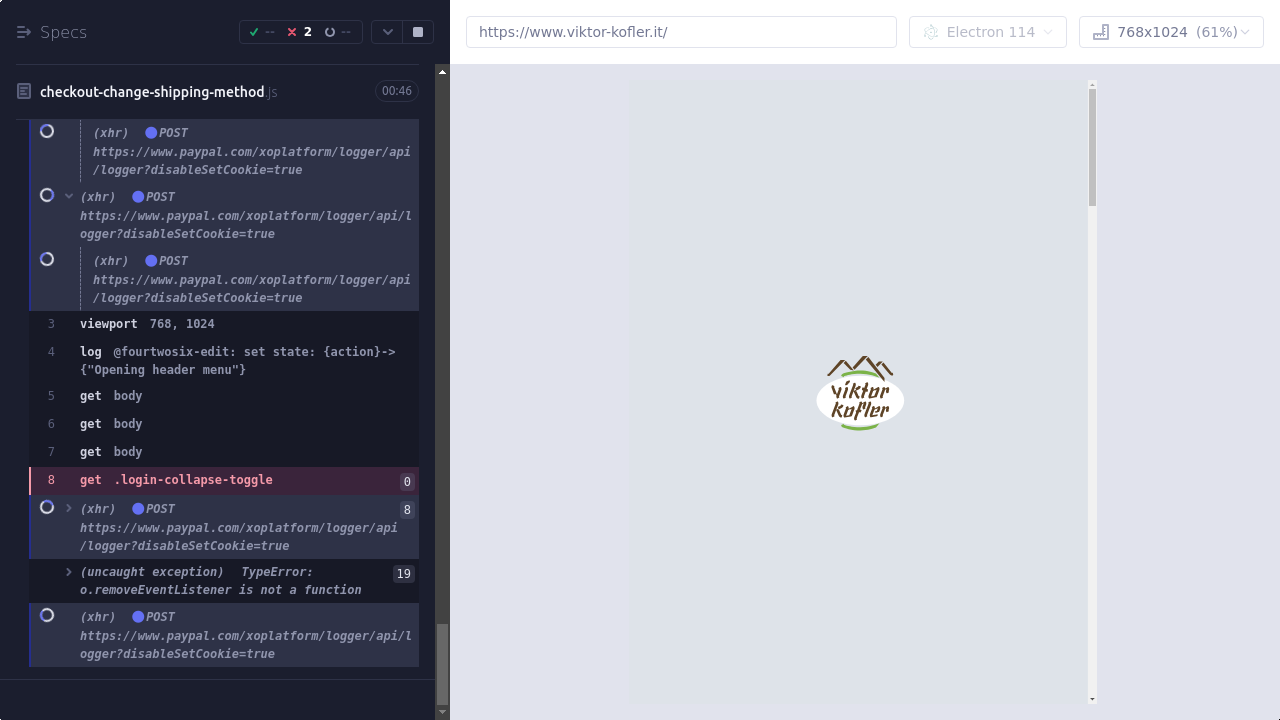Image resolution: width=1280 pixels, height=720 pixels.
Task: Click the Specs list expand icon
Action: [x=24, y=32]
